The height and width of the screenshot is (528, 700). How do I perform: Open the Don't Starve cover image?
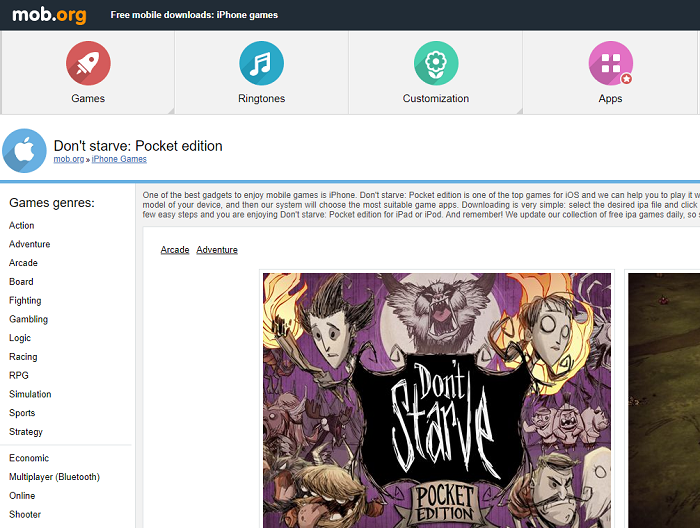(437, 400)
